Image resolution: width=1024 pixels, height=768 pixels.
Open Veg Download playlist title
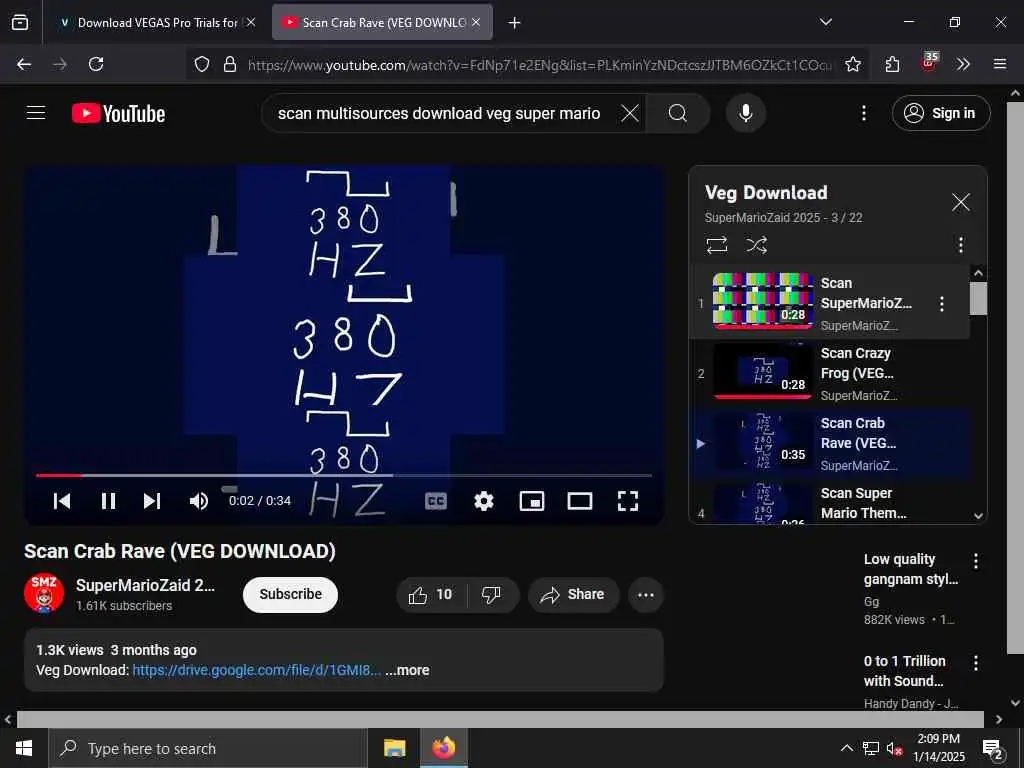[x=766, y=193]
